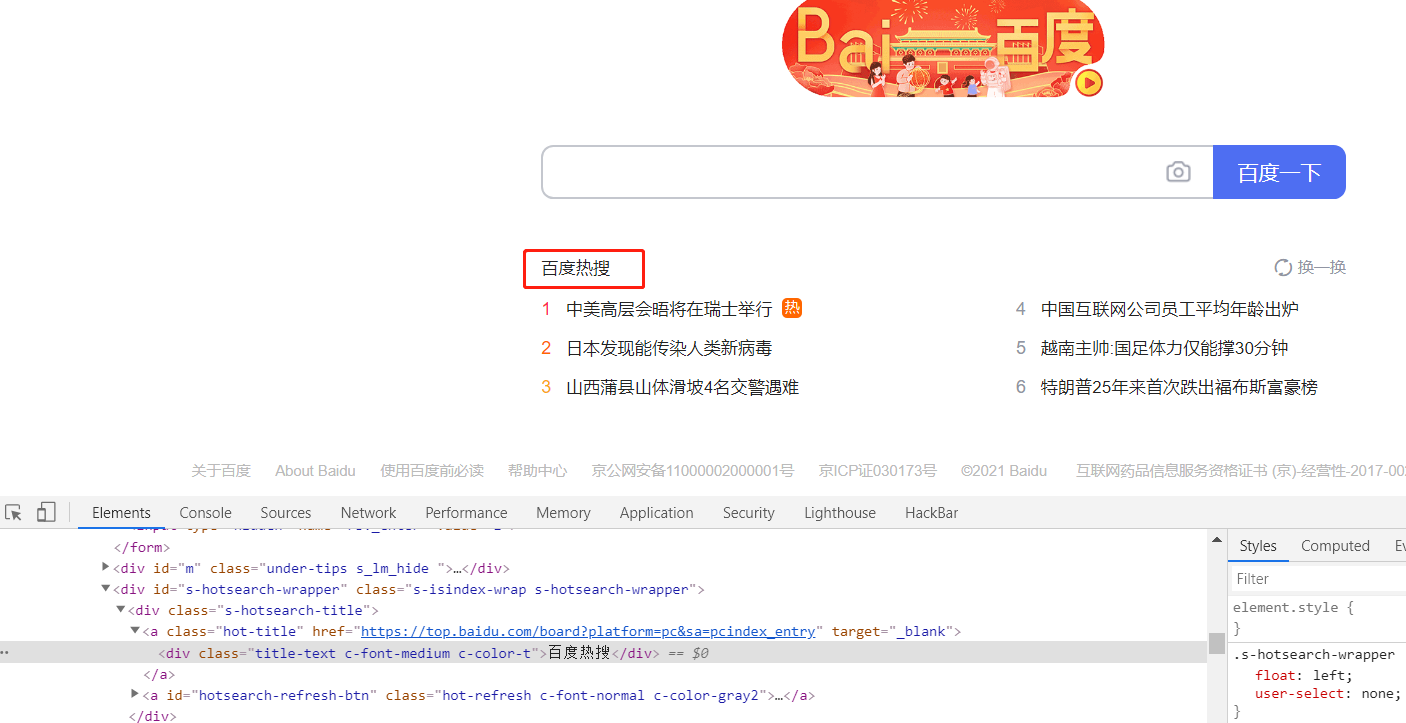Click the Elements panel vertical scrollbar thumb
The width and height of the screenshot is (1406, 723).
coord(1216,643)
